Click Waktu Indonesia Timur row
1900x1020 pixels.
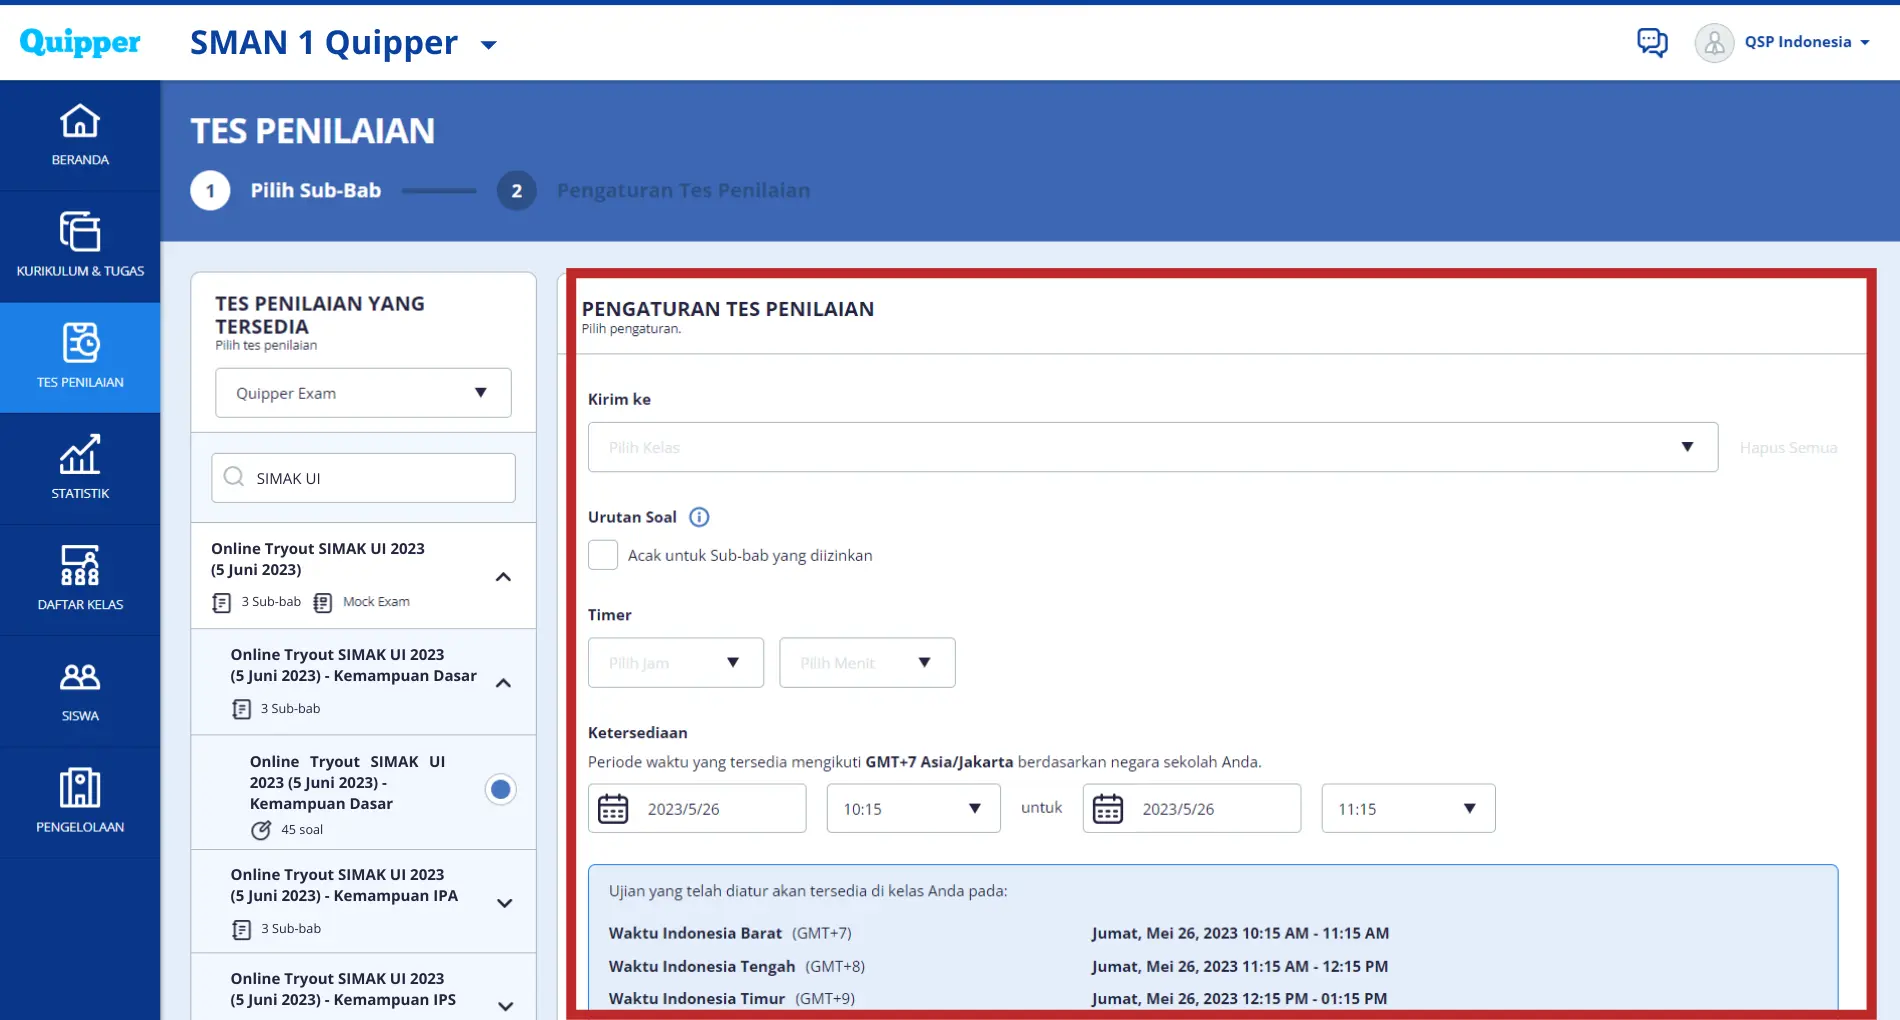tap(998, 998)
